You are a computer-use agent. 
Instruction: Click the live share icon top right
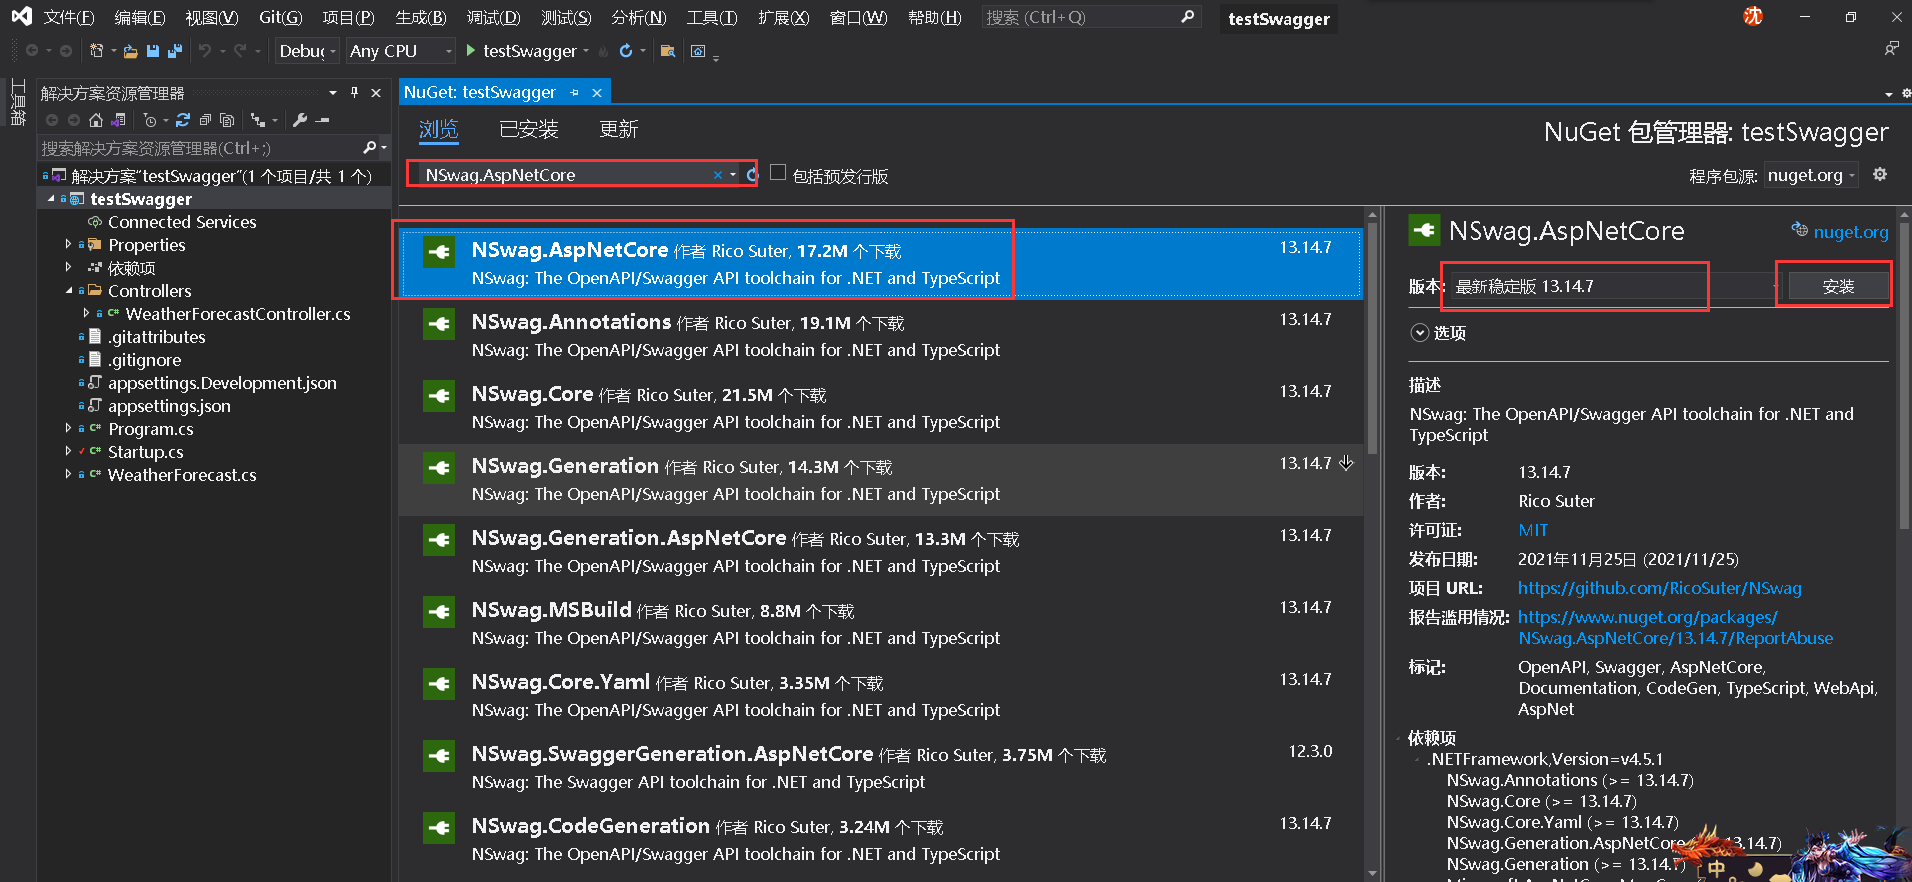(x=1891, y=49)
